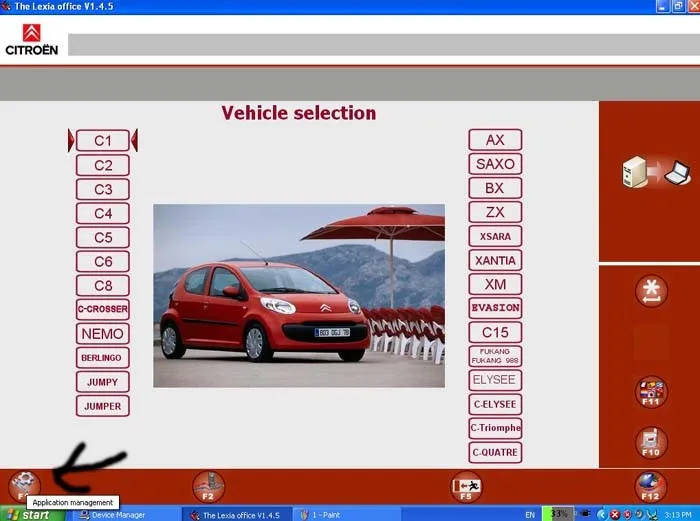Click the red Citroën C1 photo
Image resolution: width=700 pixels, height=521 pixels.
tap(299, 296)
